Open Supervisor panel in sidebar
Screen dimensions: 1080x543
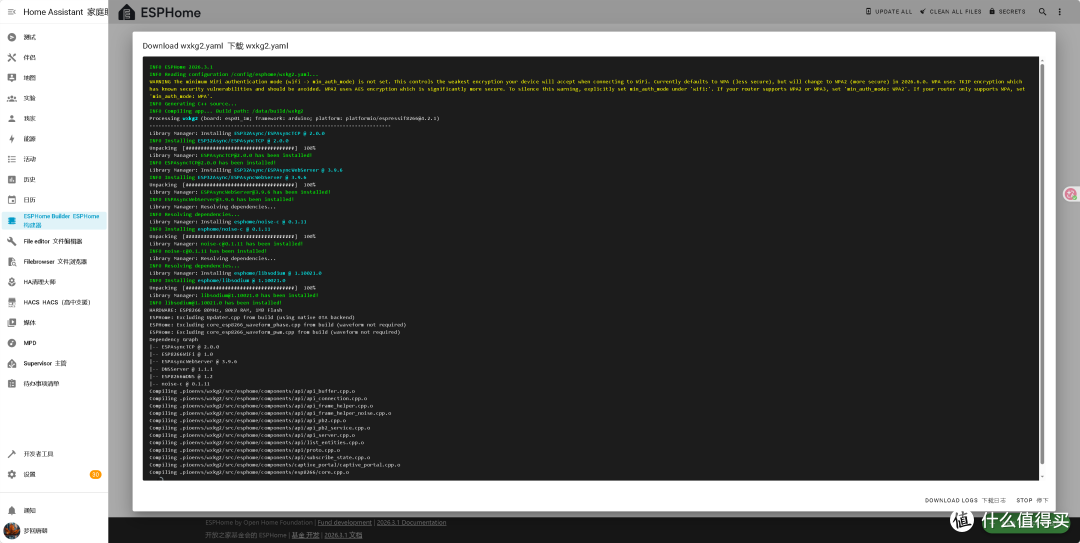tap(53, 363)
